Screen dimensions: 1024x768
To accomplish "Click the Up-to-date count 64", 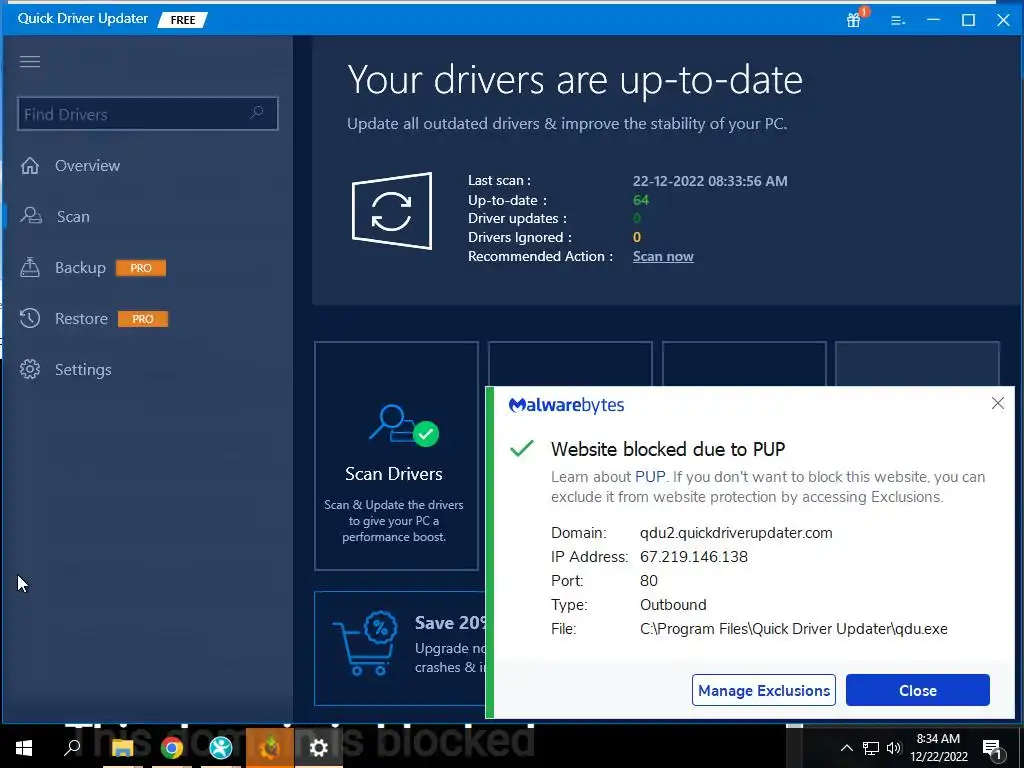I will [641, 200].
